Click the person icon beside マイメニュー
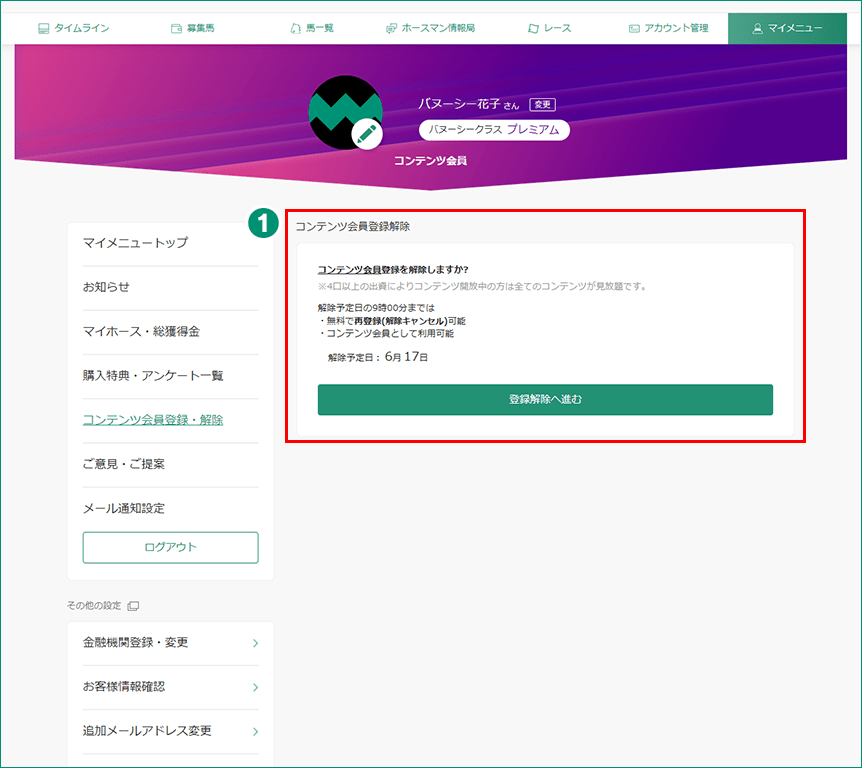This screenshot has height=768, width=862. coord(758,29)
